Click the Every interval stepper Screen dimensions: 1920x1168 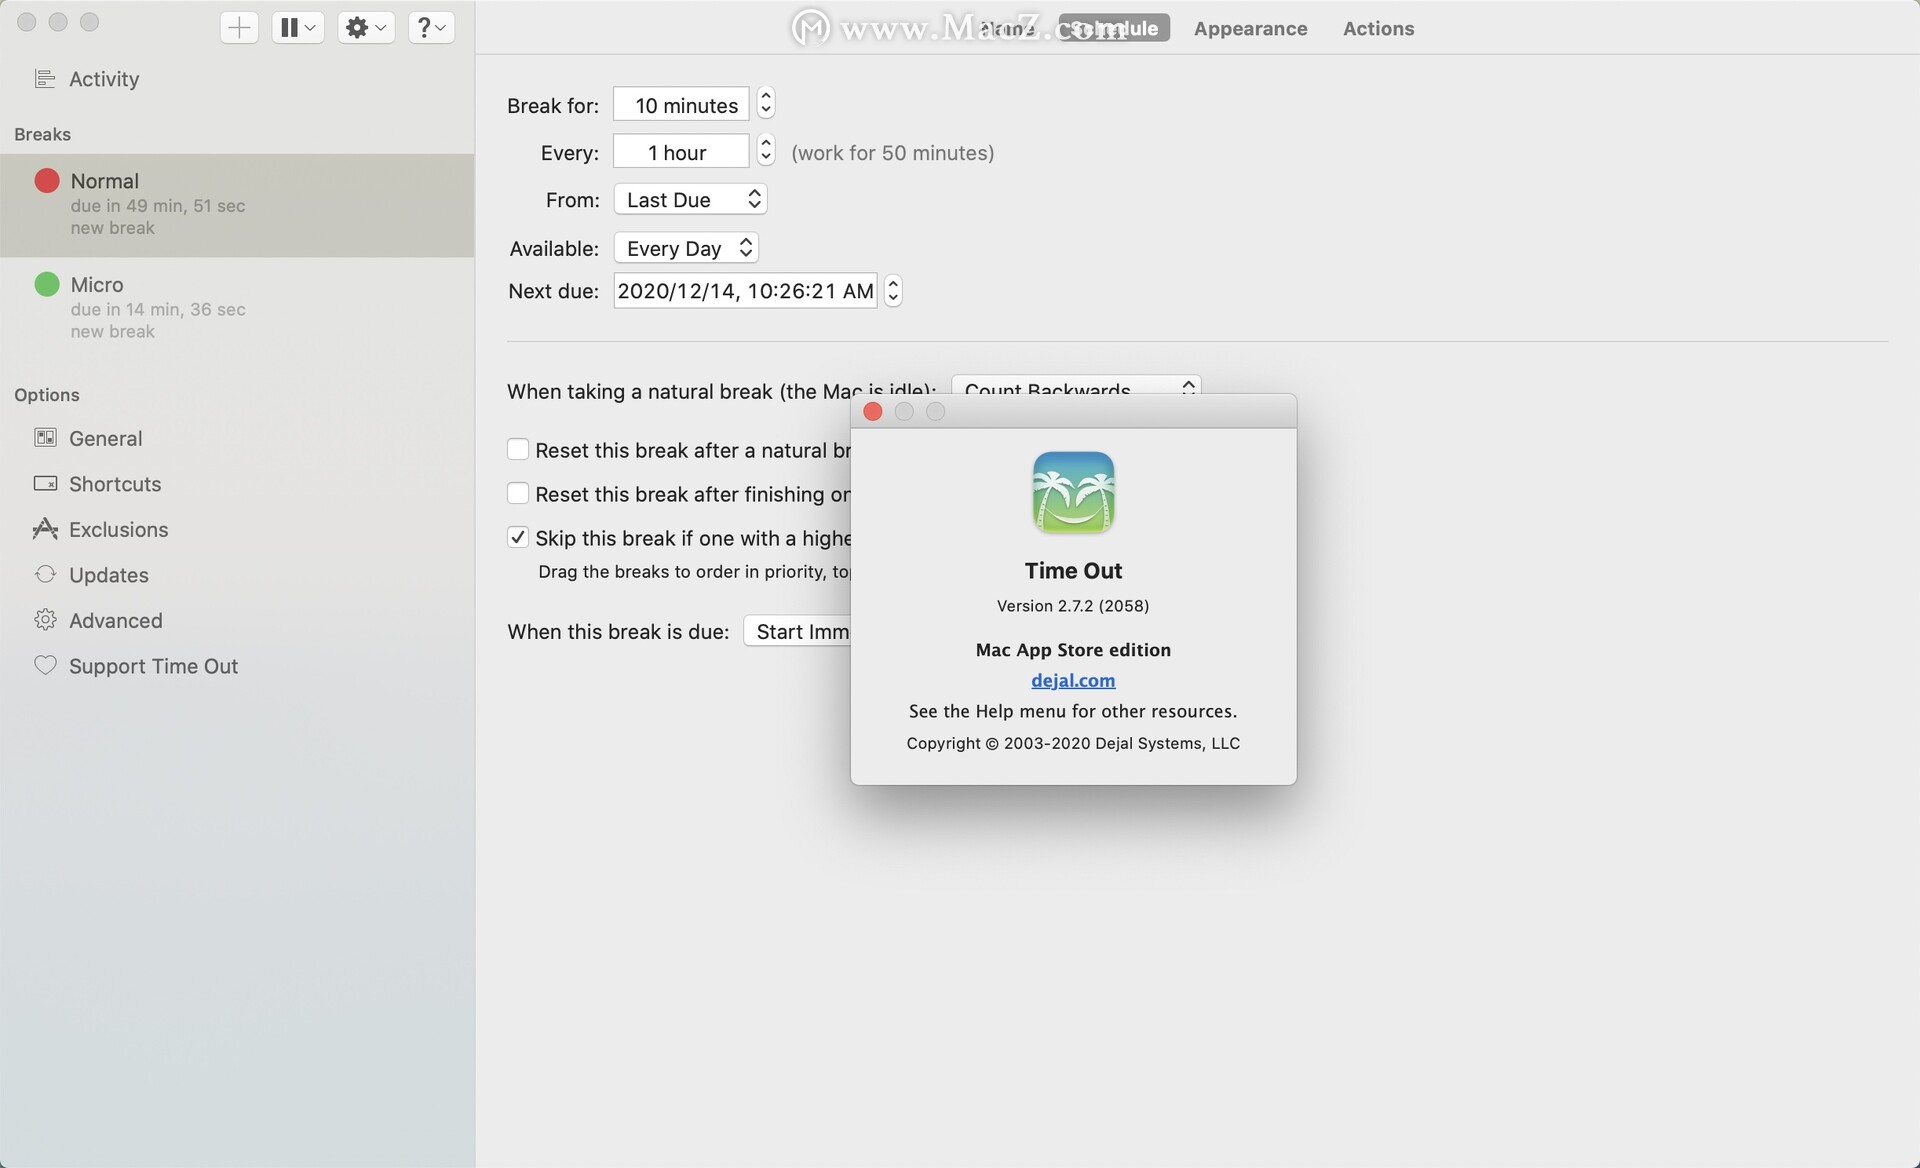(x=766, y=150)
